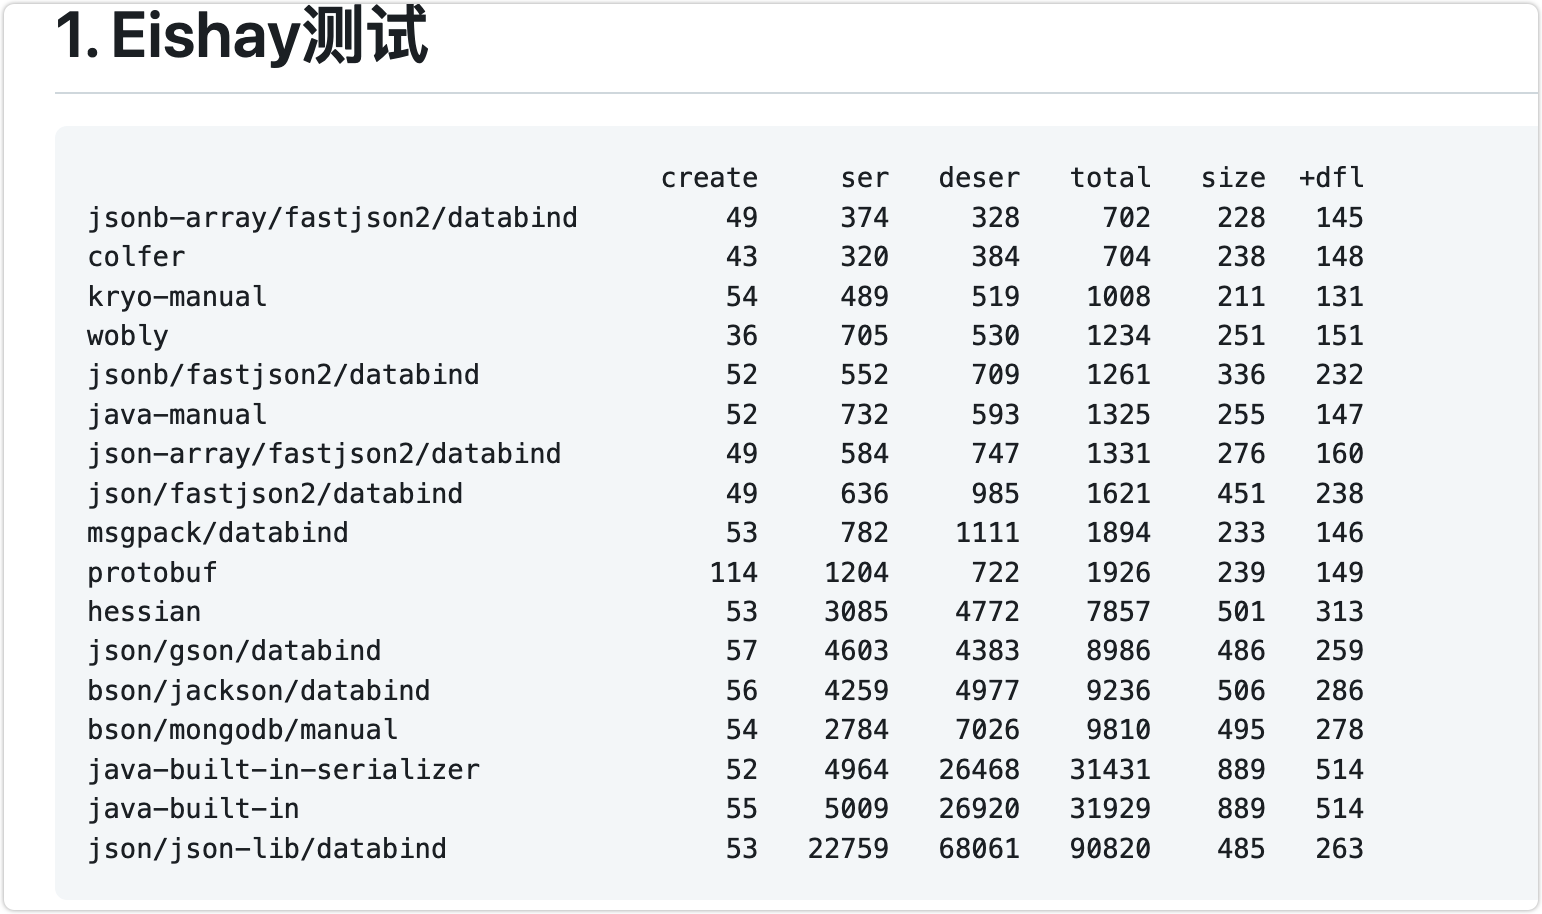Click create value 43 in colfer row
This screenshot has height=914, width=1542.
741,257
